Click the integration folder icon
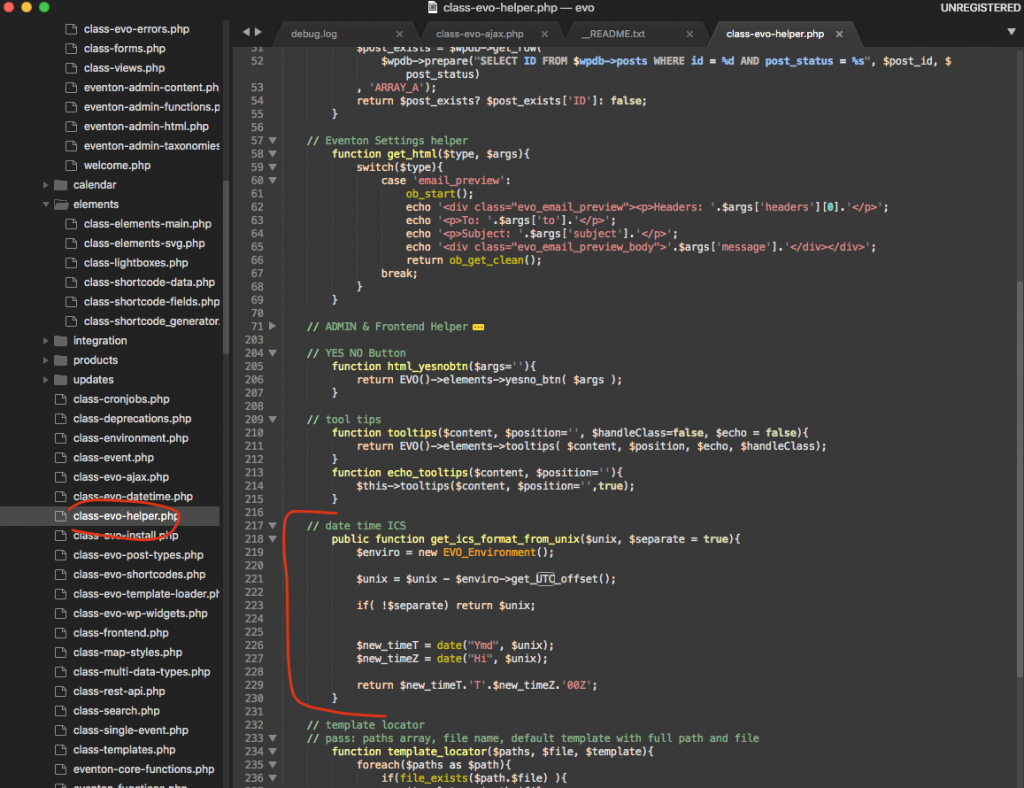1024x788 pixels. tap(61, 341)
